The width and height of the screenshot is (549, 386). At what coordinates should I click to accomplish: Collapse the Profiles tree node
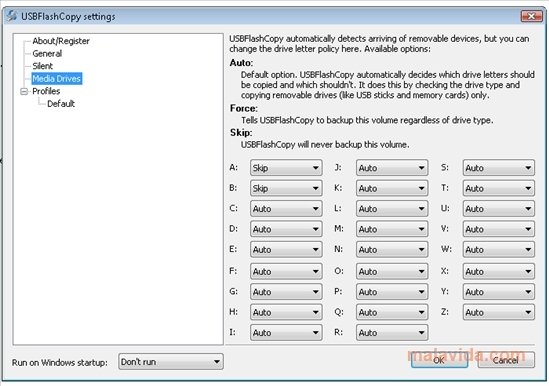tap(24, 91)
